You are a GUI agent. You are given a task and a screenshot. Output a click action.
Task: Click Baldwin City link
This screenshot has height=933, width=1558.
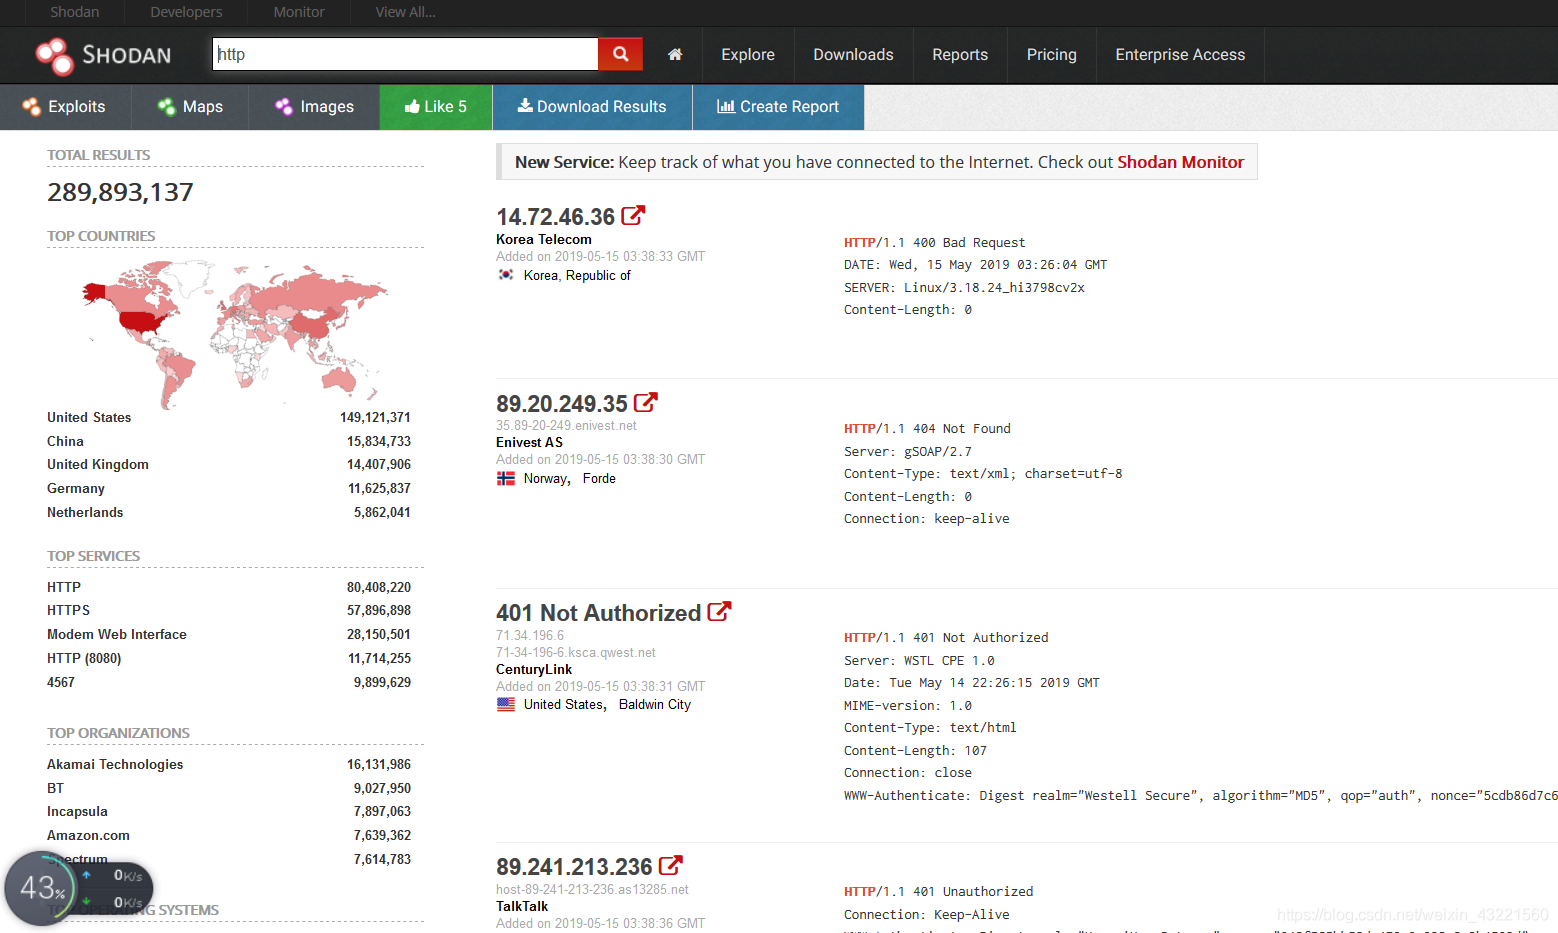click(654, 704)
